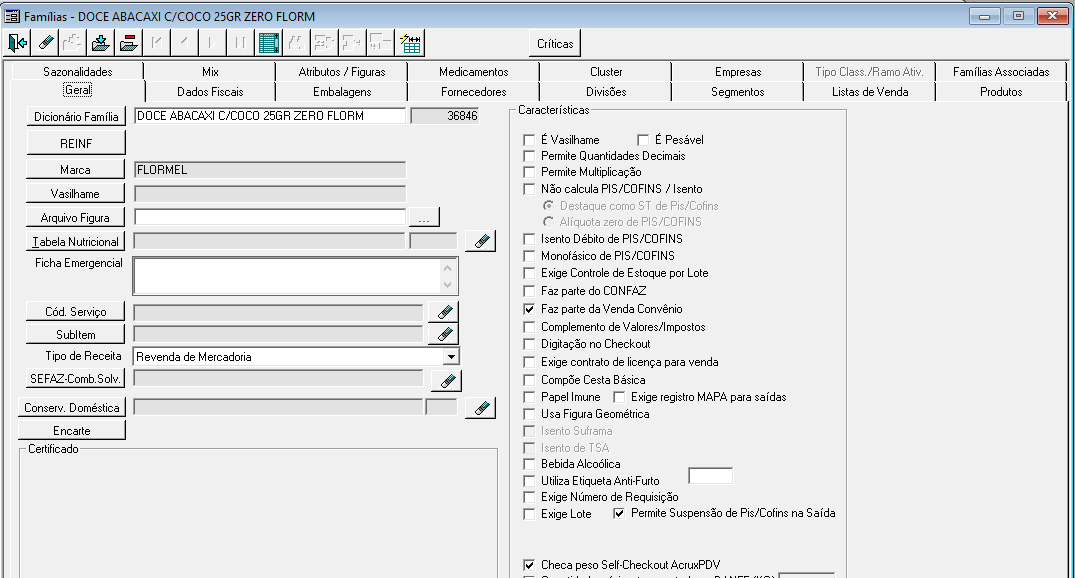Image resolution: width=1075 pixels, height=578 pixels.
Task: Click the Arquivo Figura input field
Action: coord(270,217)
